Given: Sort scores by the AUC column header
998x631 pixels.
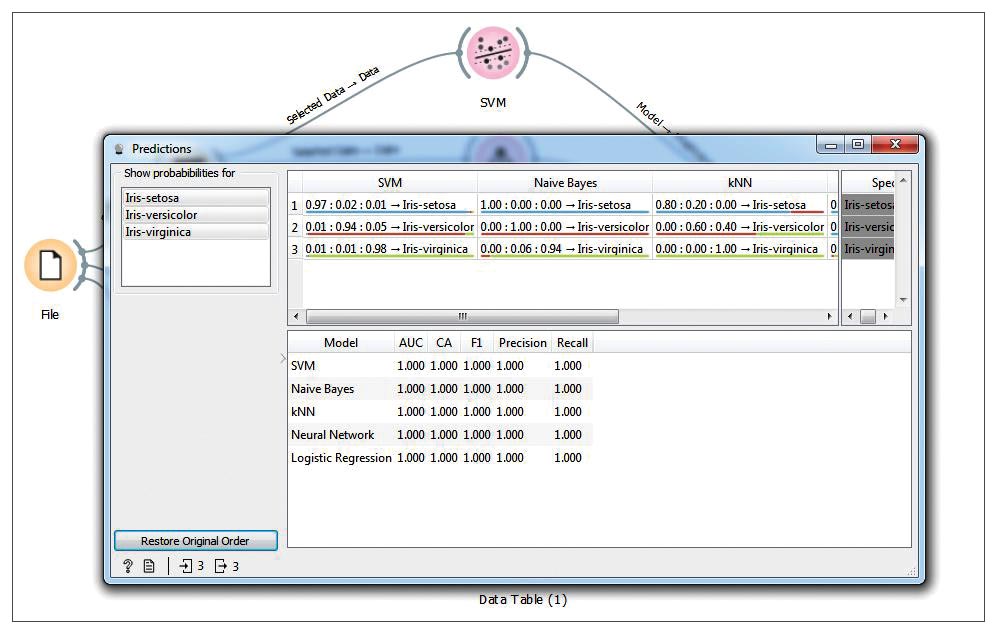Looking at the screenshot, I should pyautogui.click(x=410, y=343).
